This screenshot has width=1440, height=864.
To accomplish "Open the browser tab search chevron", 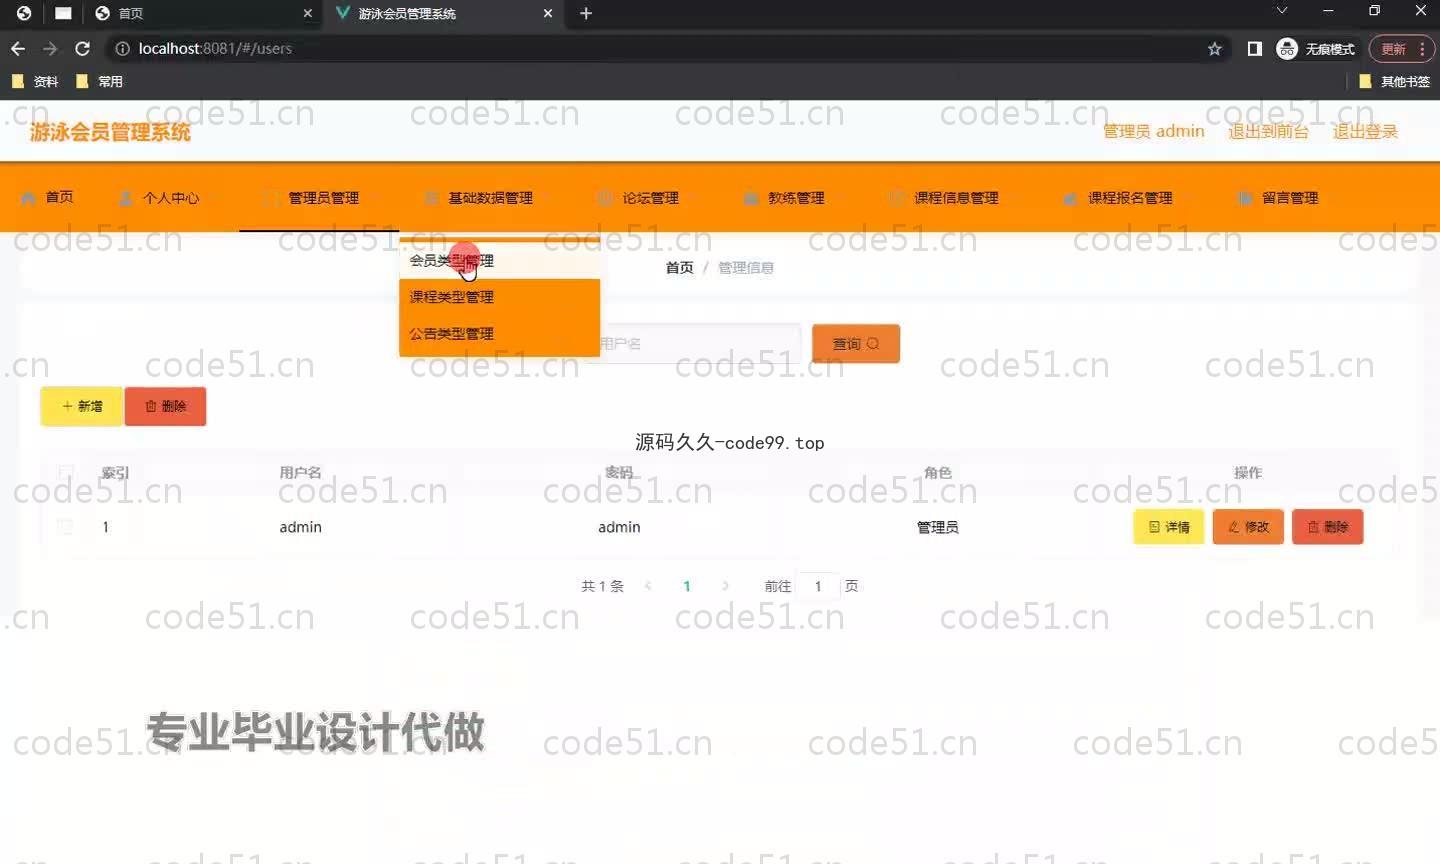I will [1281, 11].
